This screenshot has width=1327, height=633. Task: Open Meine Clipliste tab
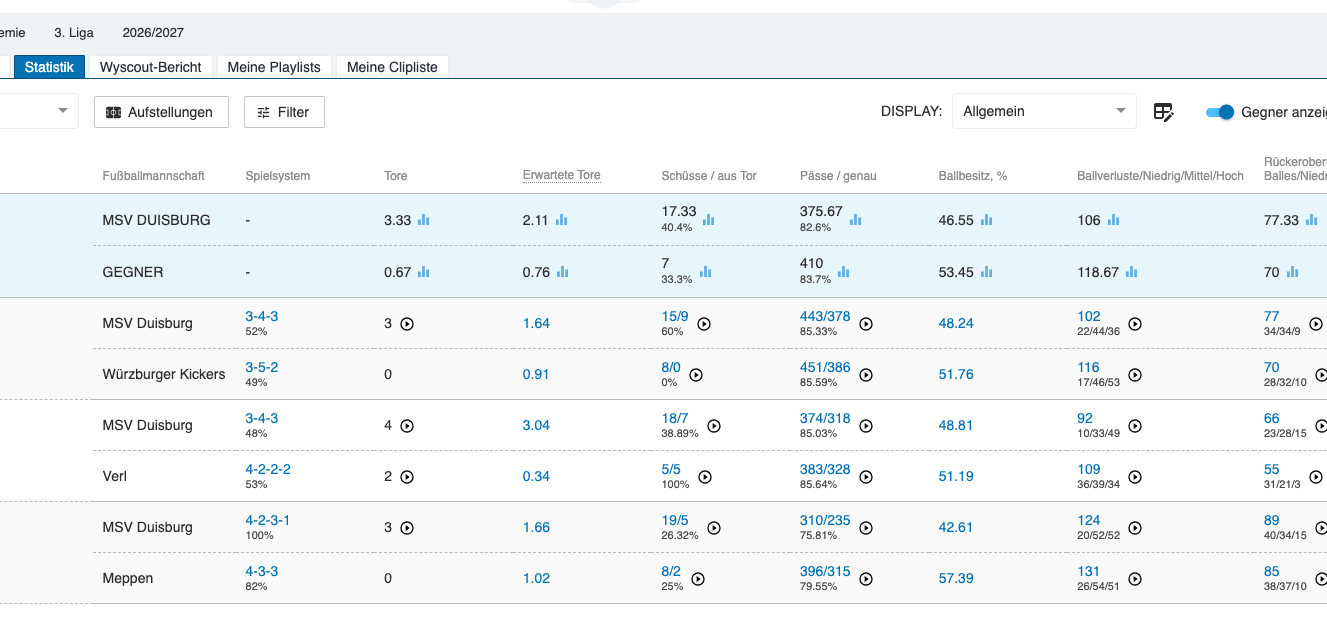[x=392, y=67]
